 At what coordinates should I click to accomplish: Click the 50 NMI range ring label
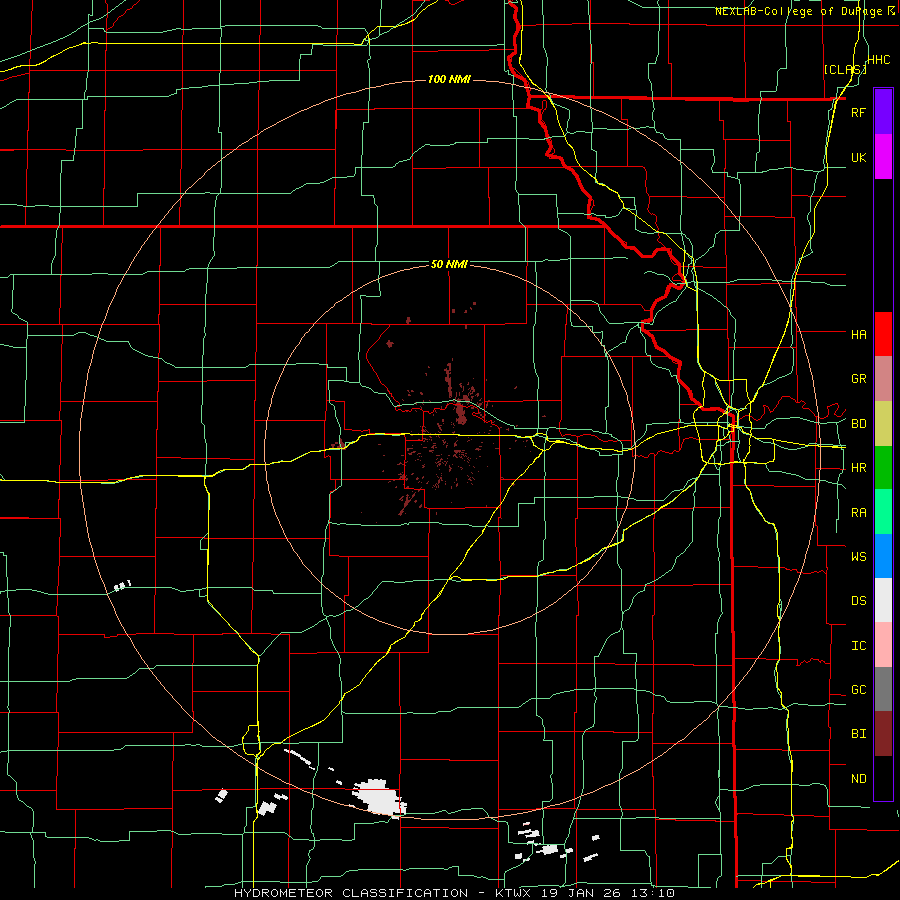[449, 265]
